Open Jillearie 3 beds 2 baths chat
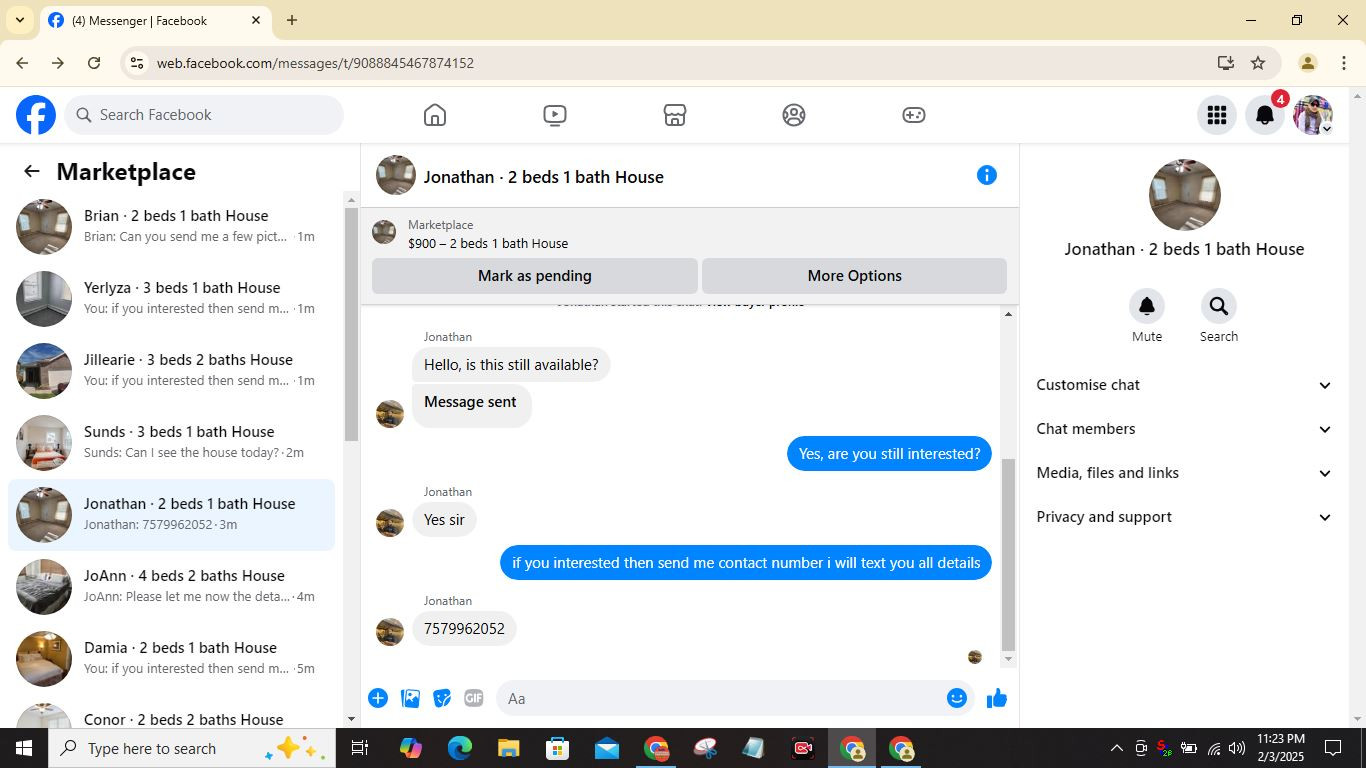1366x768 pixels. coord(172,371)
